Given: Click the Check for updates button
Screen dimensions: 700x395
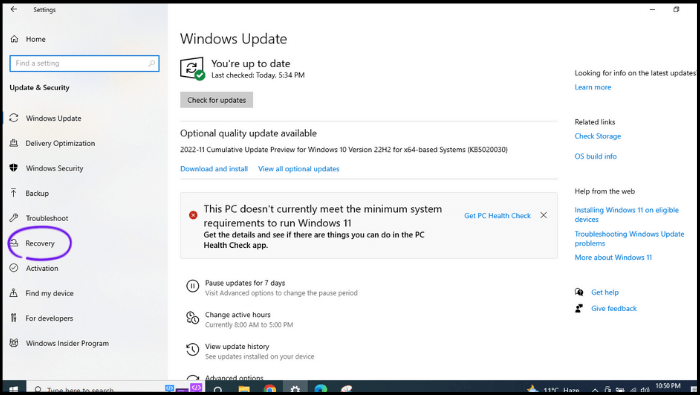Looking at the screenshot, I should click(217, 100).
